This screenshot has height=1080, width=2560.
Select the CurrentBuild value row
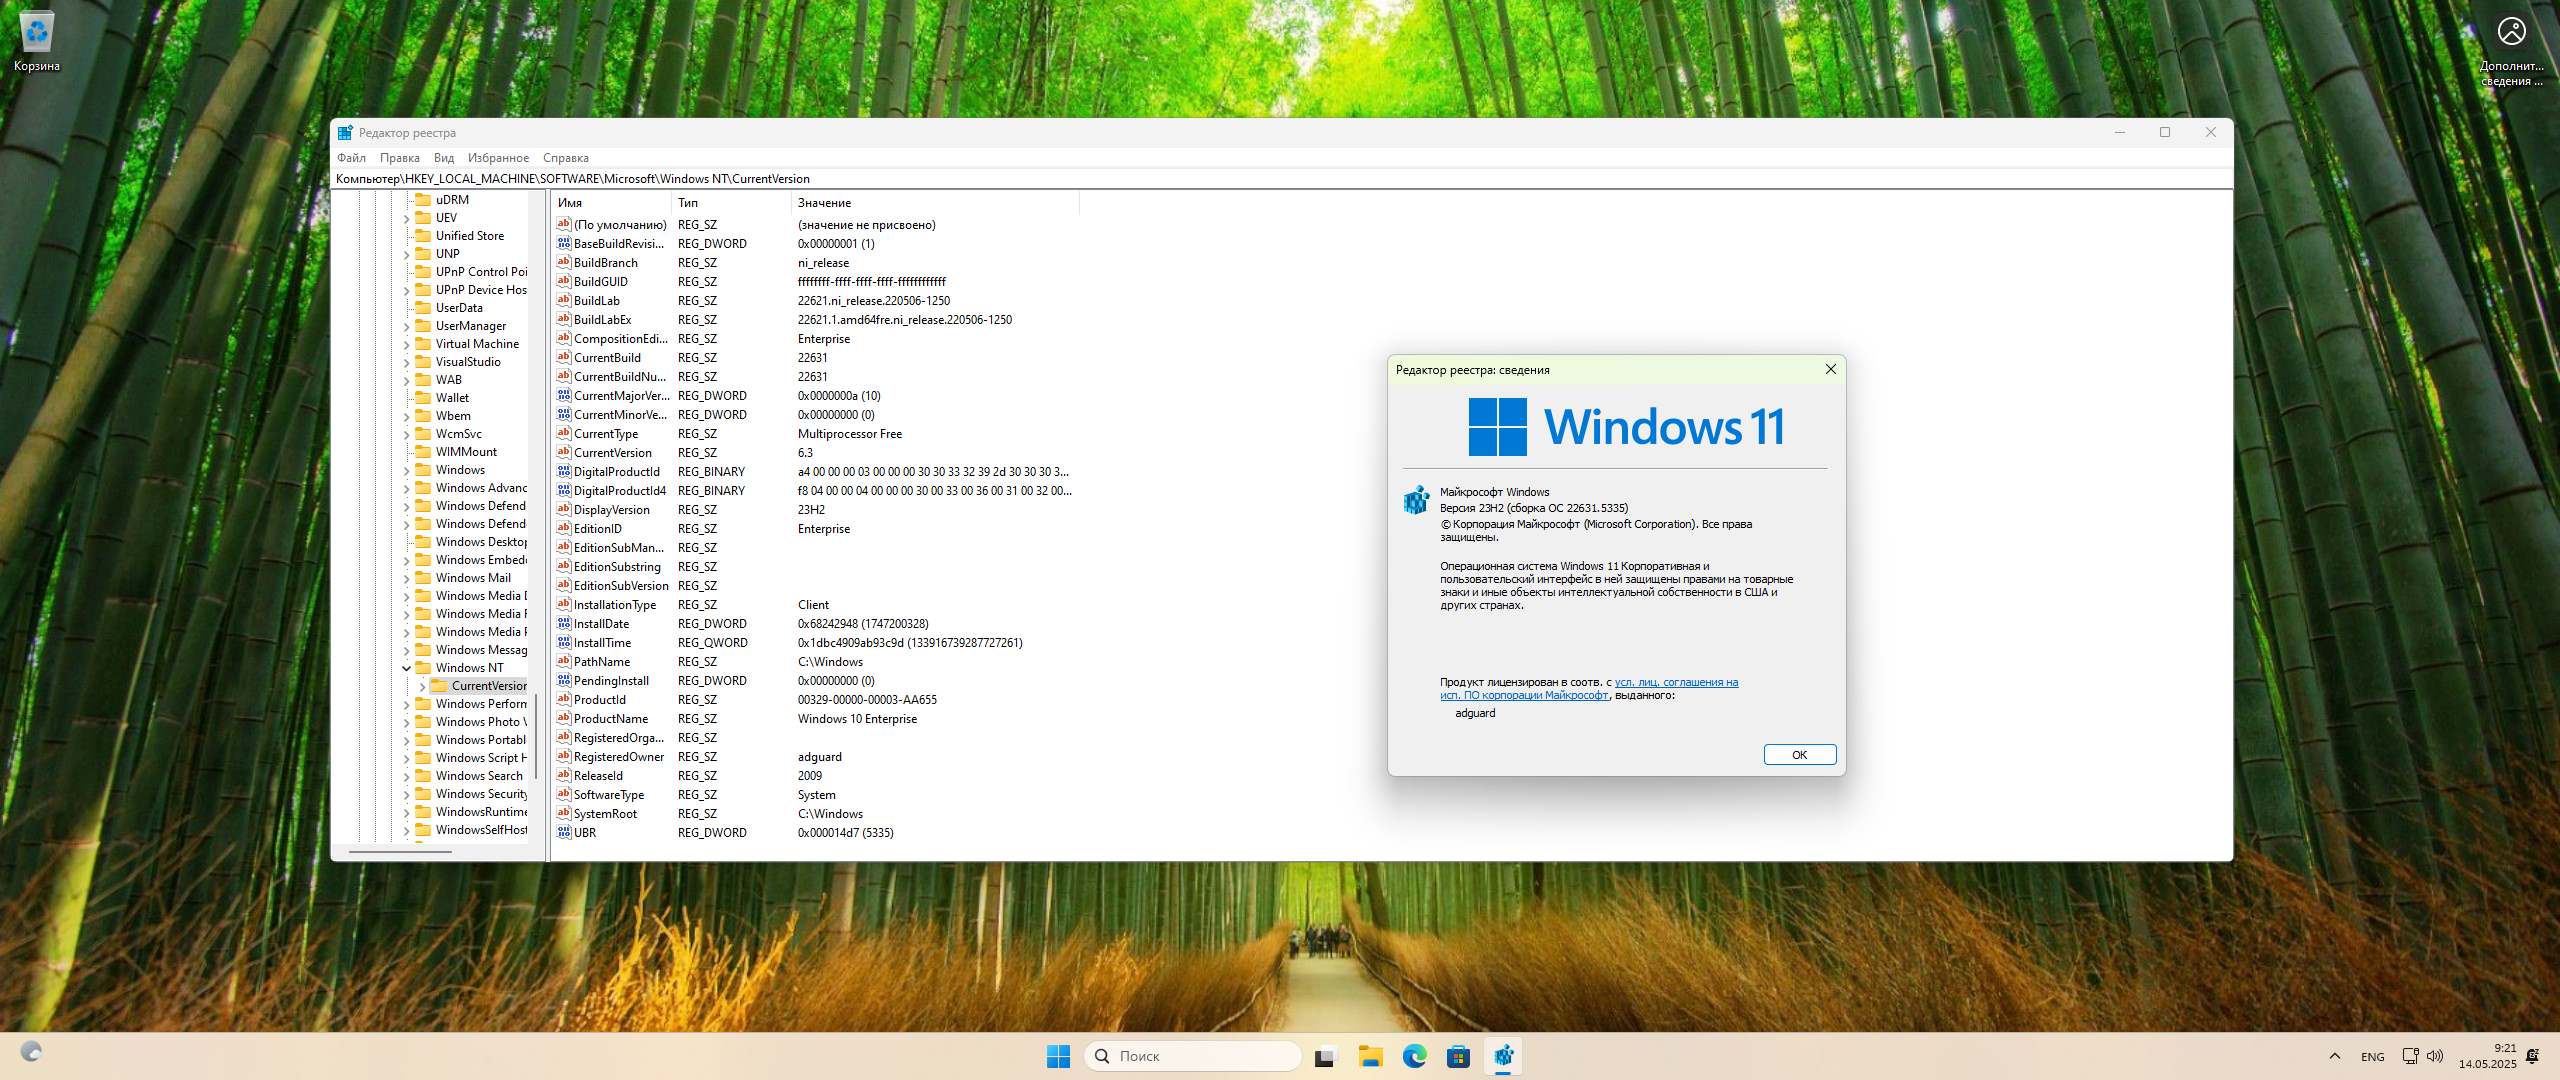click(x=816, y=357)
